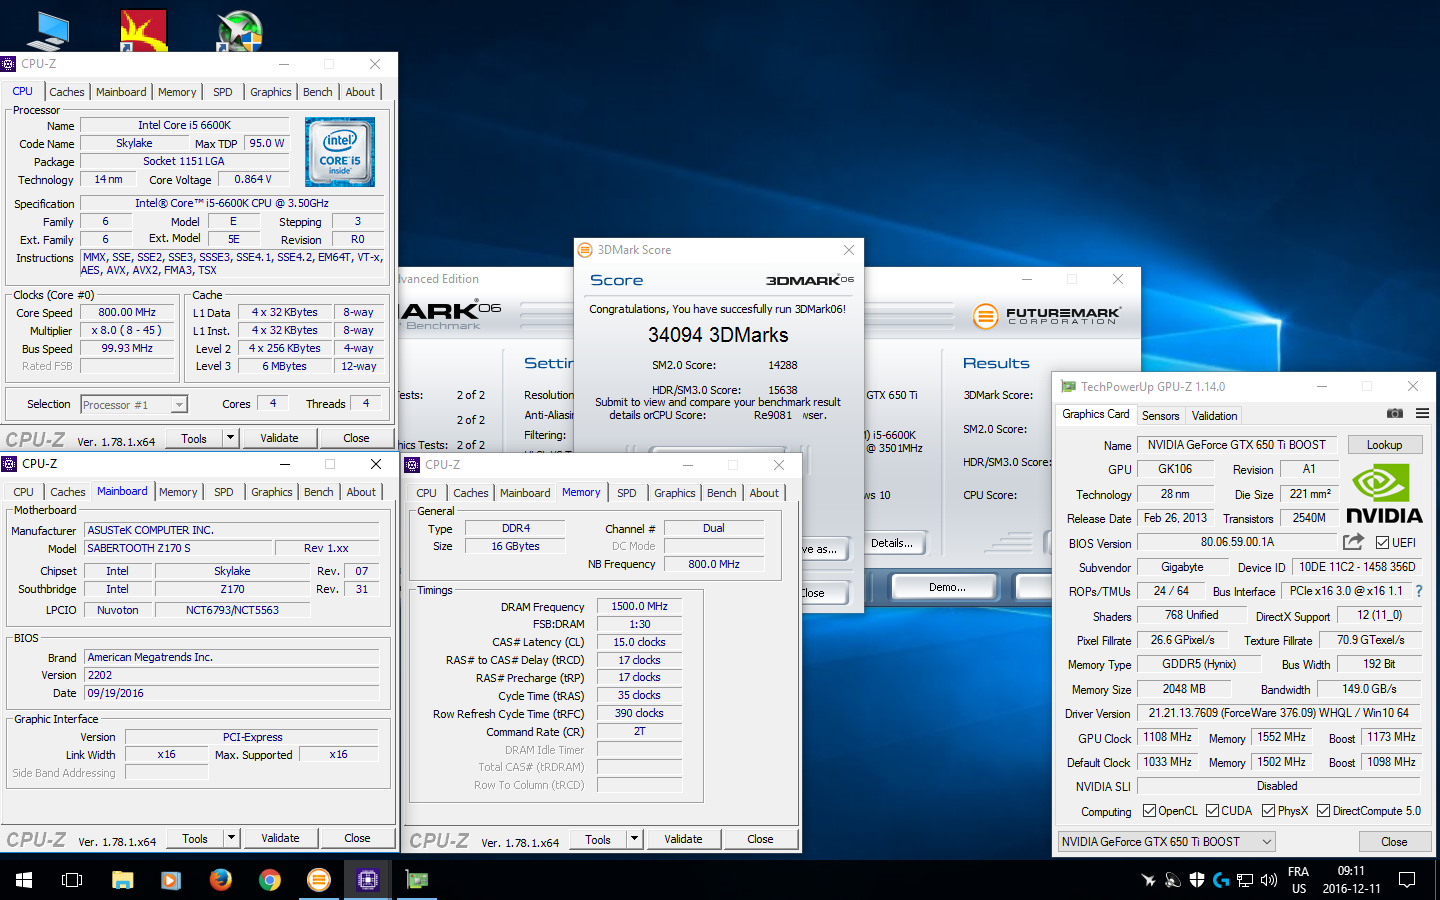The image size is (1440, 900).
Task: Click the Futuremark orange logo
Action: pyautogui.click(x=986, y=317)
